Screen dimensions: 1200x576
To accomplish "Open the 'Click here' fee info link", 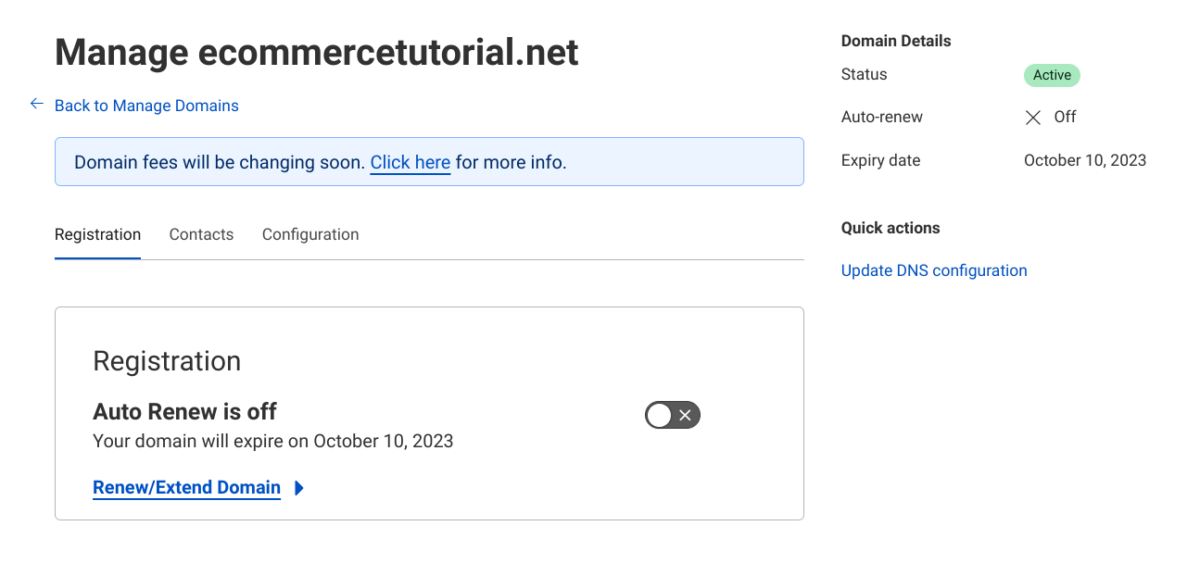I will (410, 162).
